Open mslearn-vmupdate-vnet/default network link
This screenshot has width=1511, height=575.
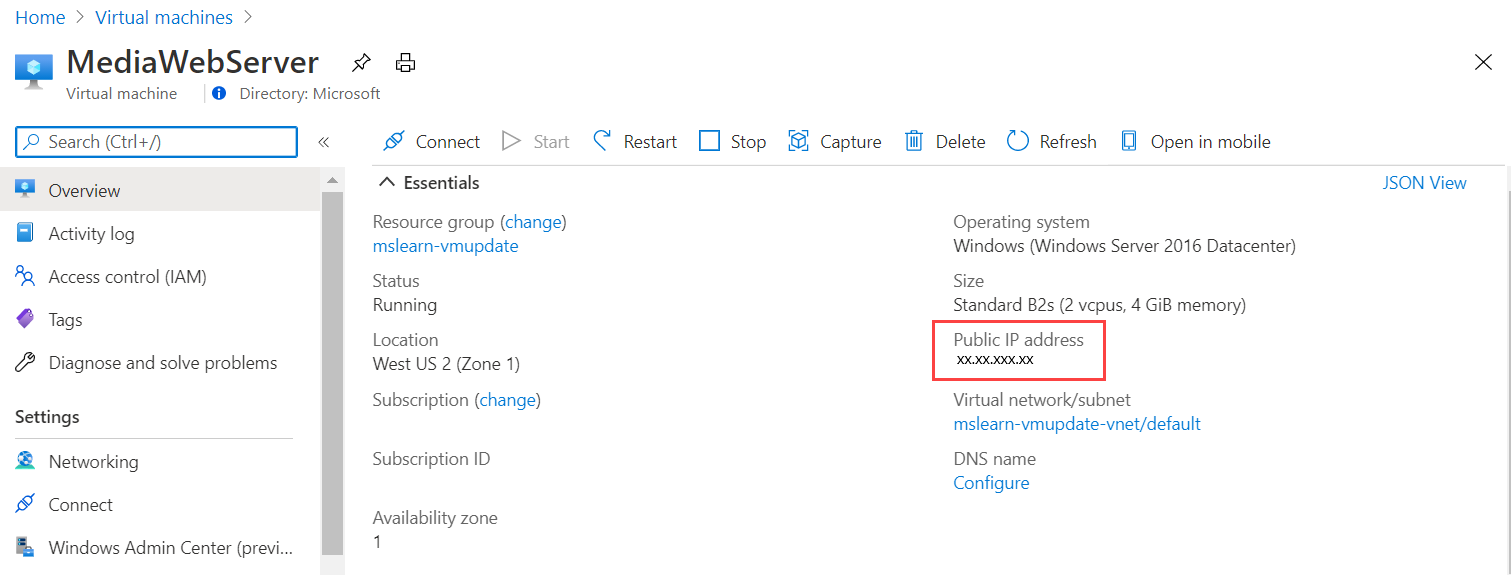pos(1077,424)
